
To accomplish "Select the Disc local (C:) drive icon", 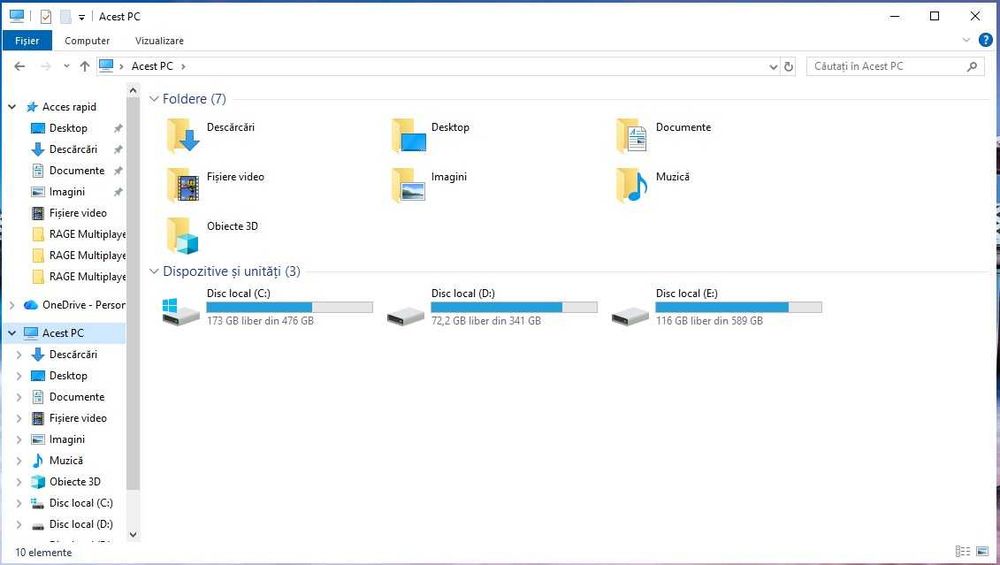I will pos(180,312).
